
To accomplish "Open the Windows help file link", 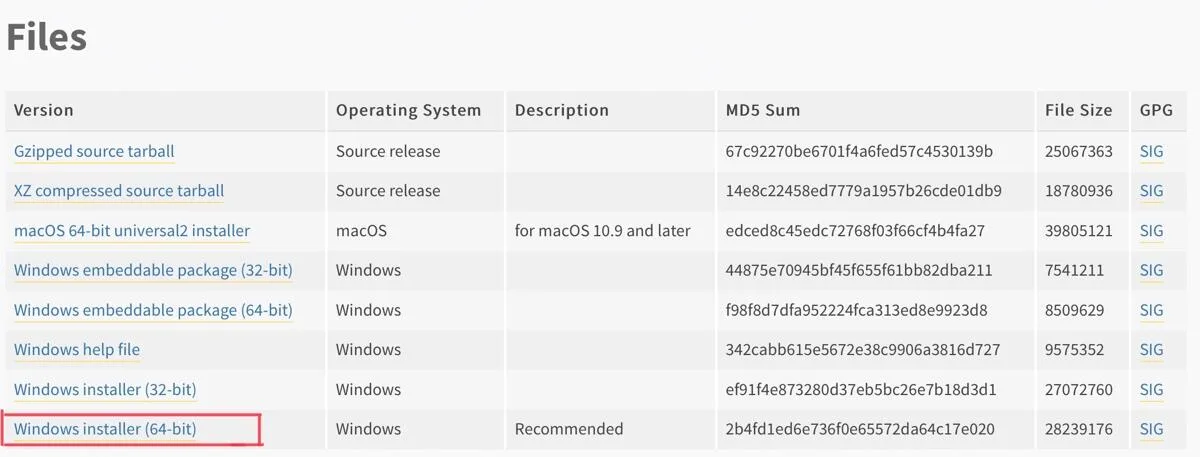I will point(77,350).
